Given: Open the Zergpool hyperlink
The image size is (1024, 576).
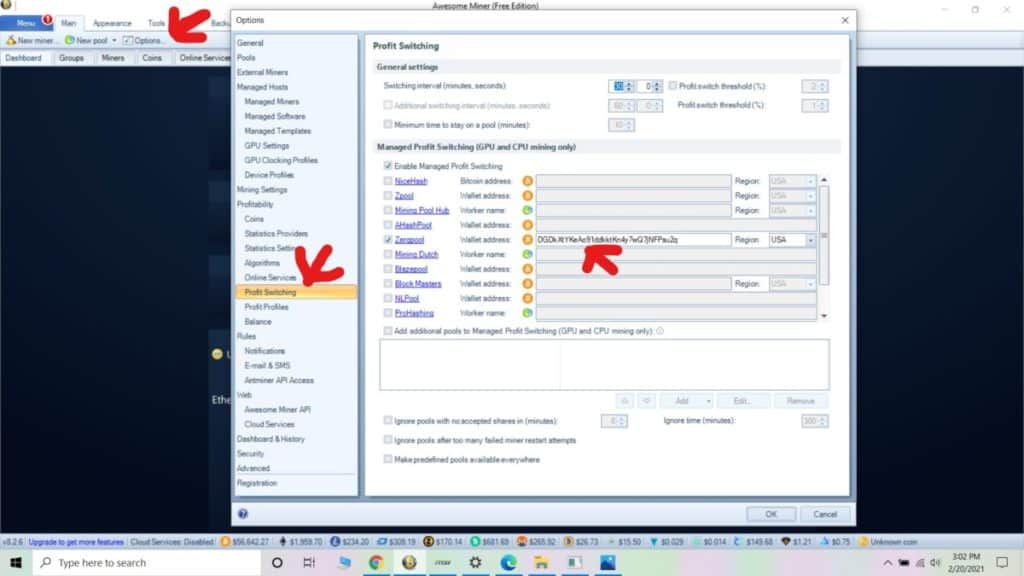Looking at the screenshot, I should click(409, 240).
